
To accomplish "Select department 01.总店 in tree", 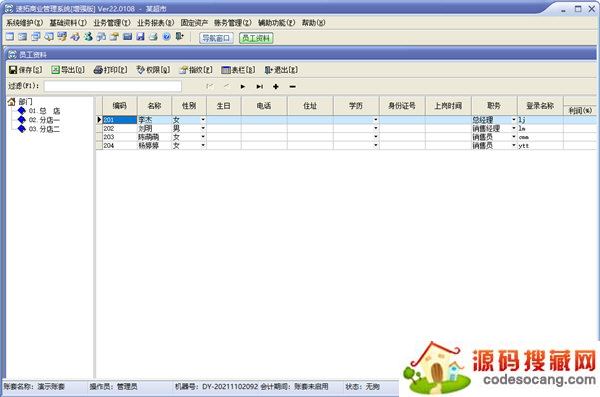I will click(x=45, y=111).
